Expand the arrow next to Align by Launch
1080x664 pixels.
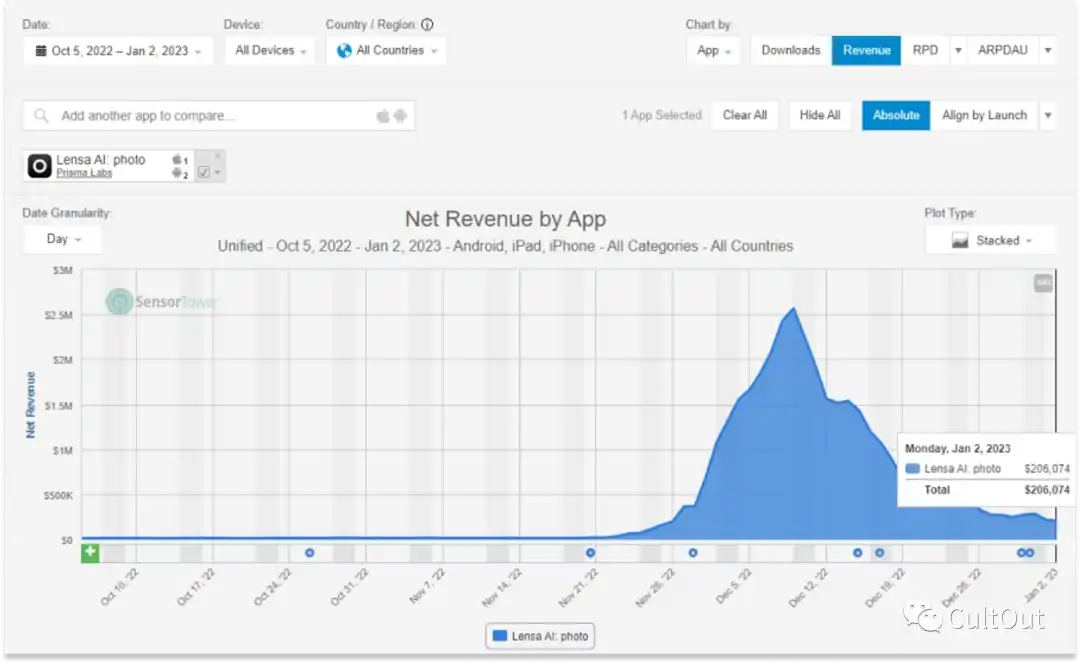(1048, 115)
